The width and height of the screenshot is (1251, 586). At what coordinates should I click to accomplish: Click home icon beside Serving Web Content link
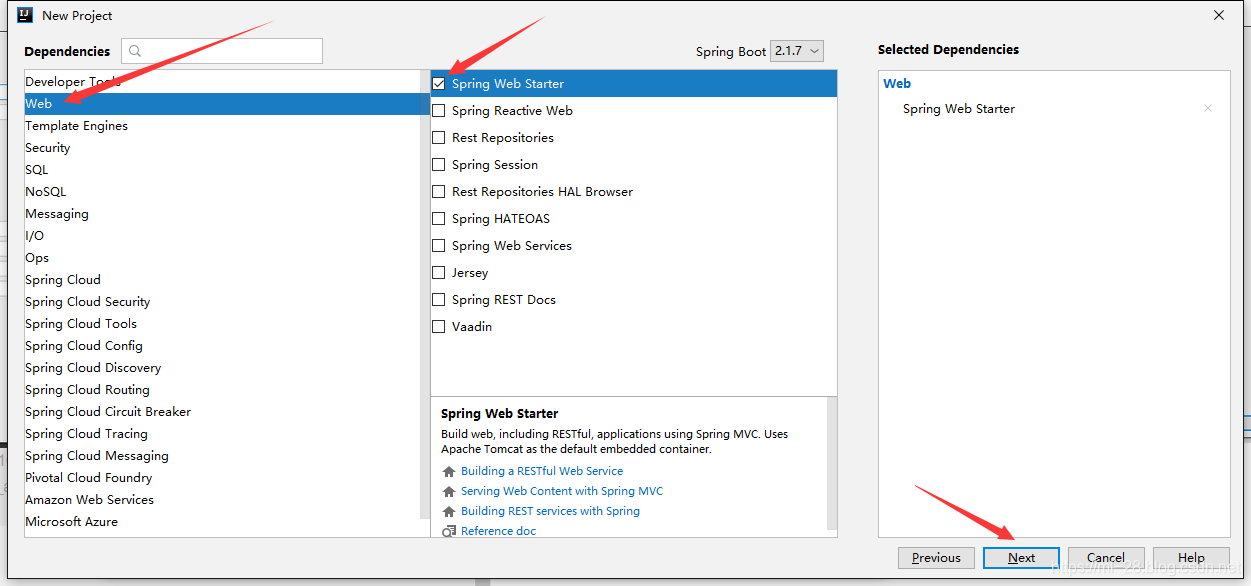pyautogui.click(x=449, y=491)
